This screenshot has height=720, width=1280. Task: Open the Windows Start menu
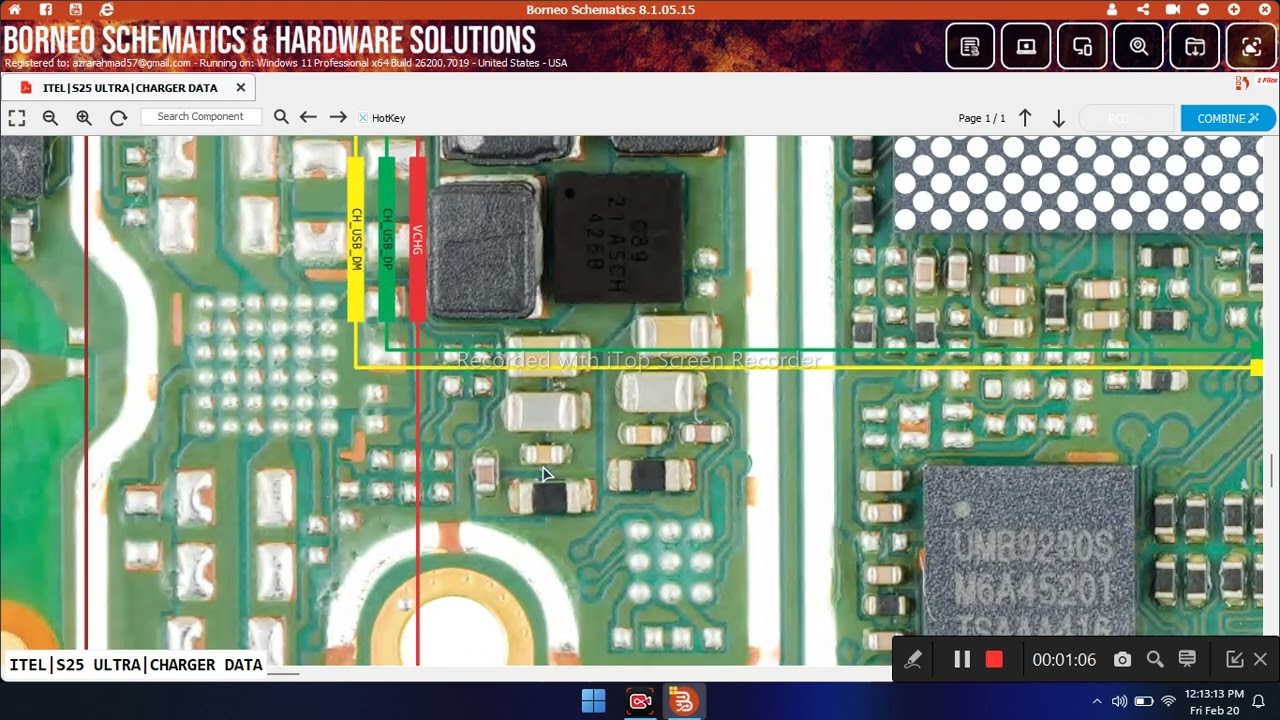click(x=593, y=701)
